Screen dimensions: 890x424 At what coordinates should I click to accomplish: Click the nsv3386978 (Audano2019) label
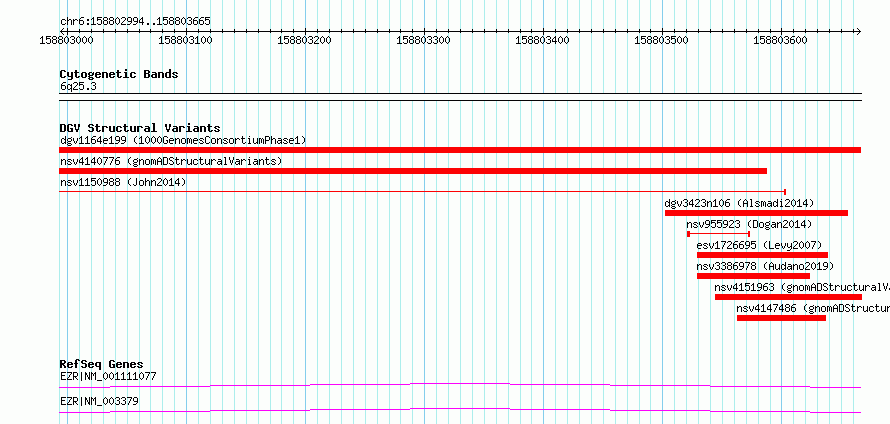765,266
